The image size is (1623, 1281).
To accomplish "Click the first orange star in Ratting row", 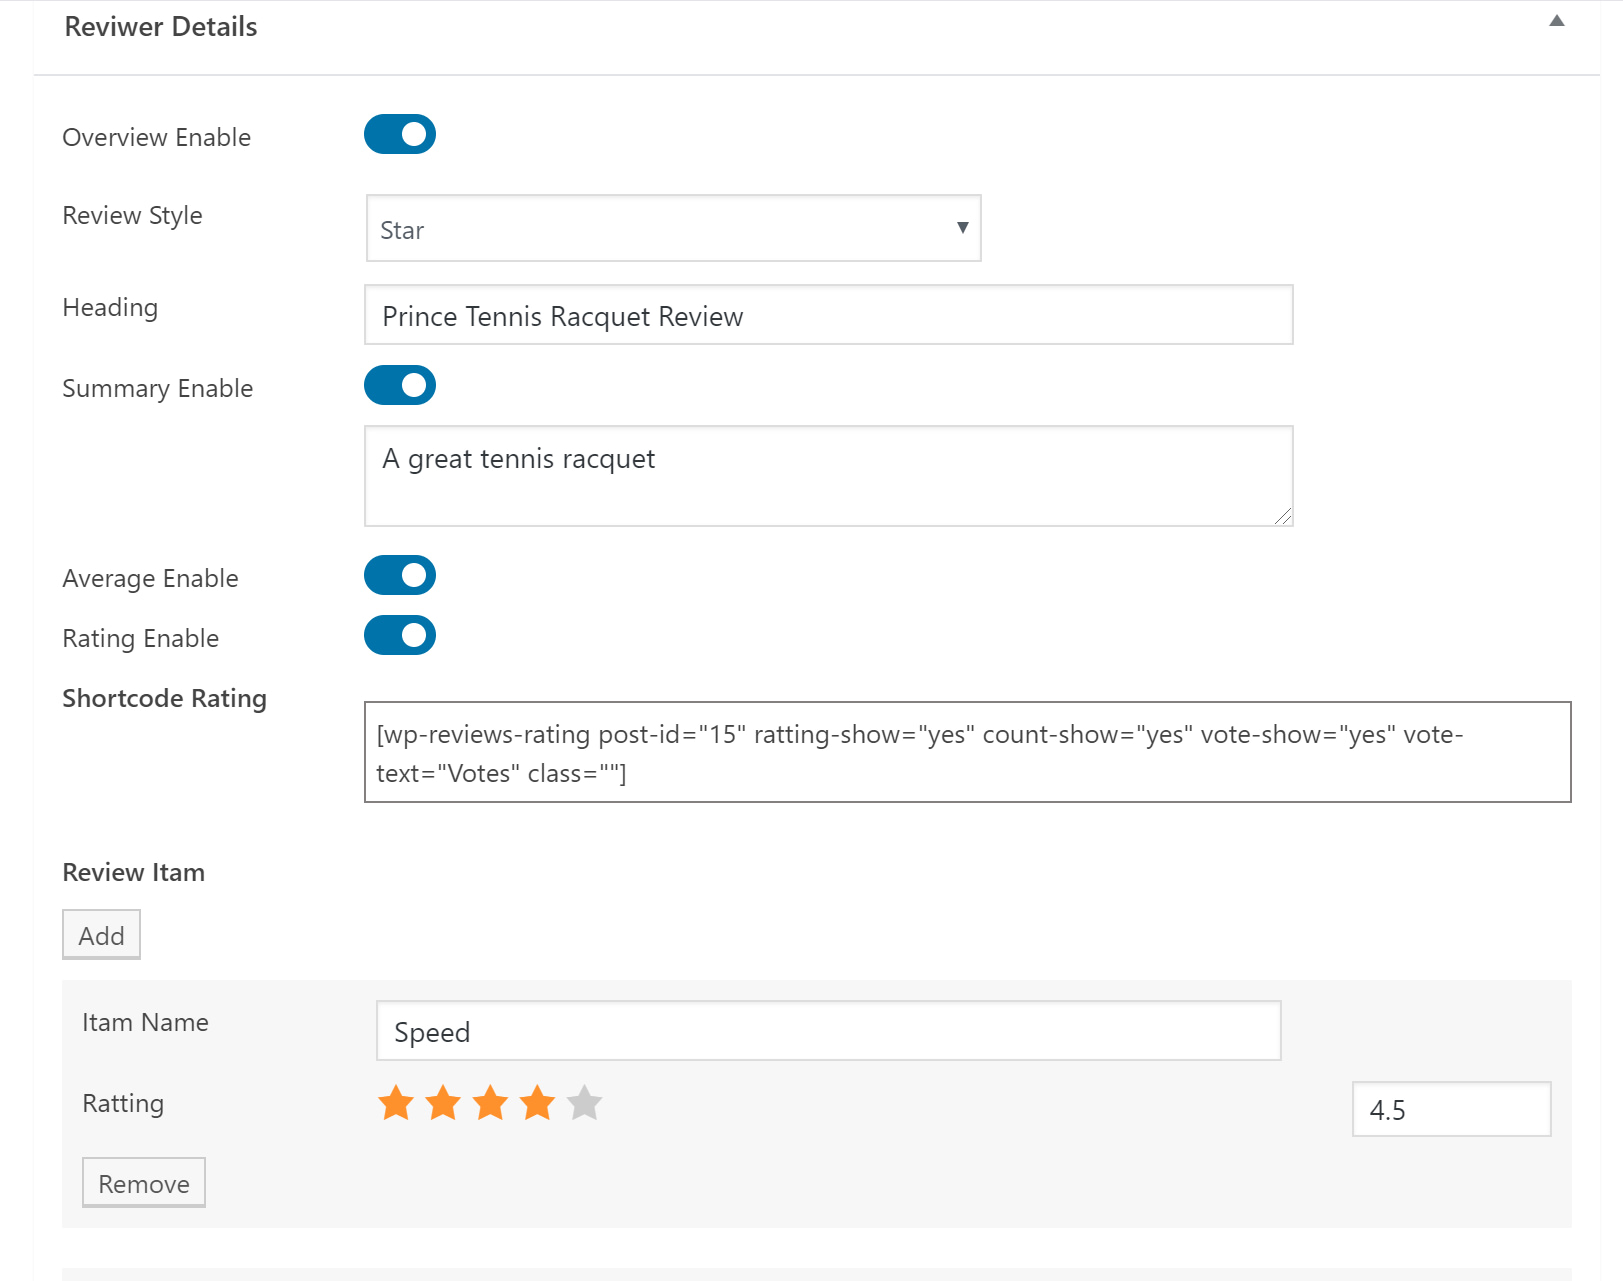I will pyautogui.click(x=394, y=1103).
